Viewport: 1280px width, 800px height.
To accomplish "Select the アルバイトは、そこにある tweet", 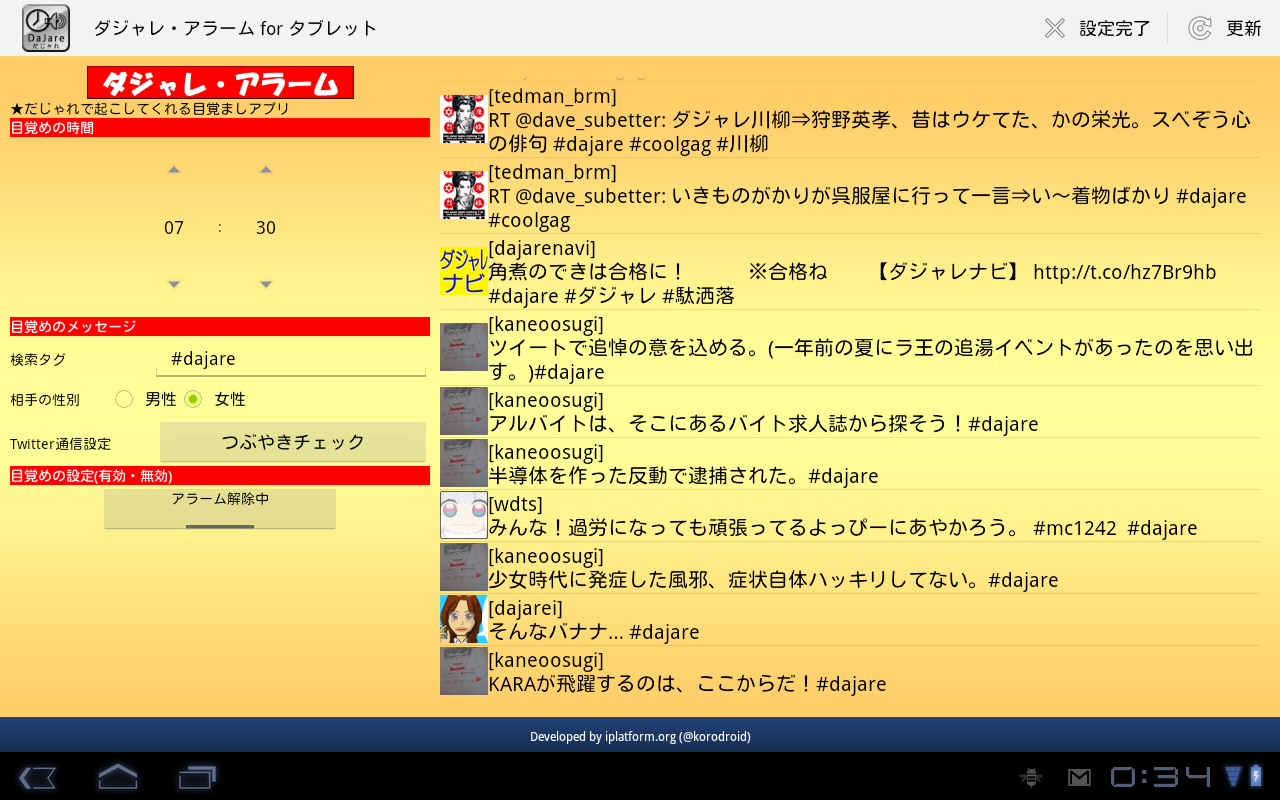I will (x=763, y=424).
